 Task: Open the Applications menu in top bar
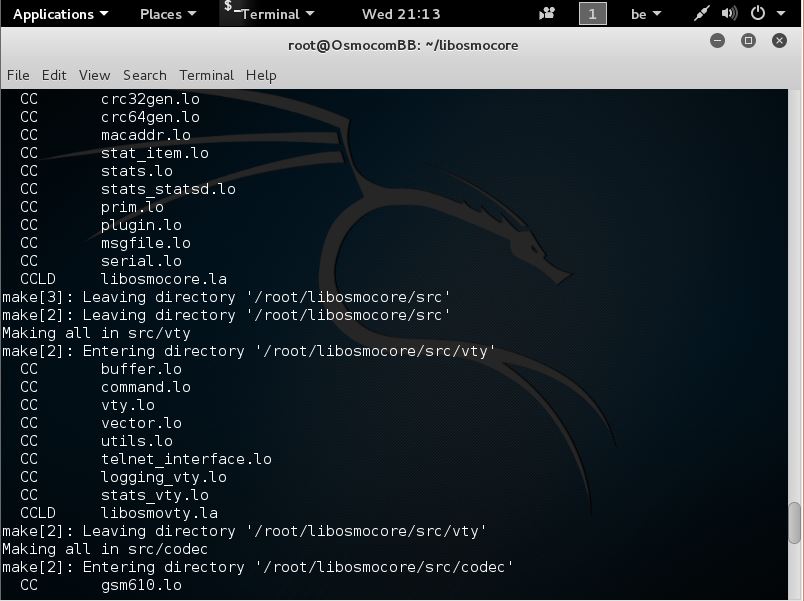click(x=61, y=14)
